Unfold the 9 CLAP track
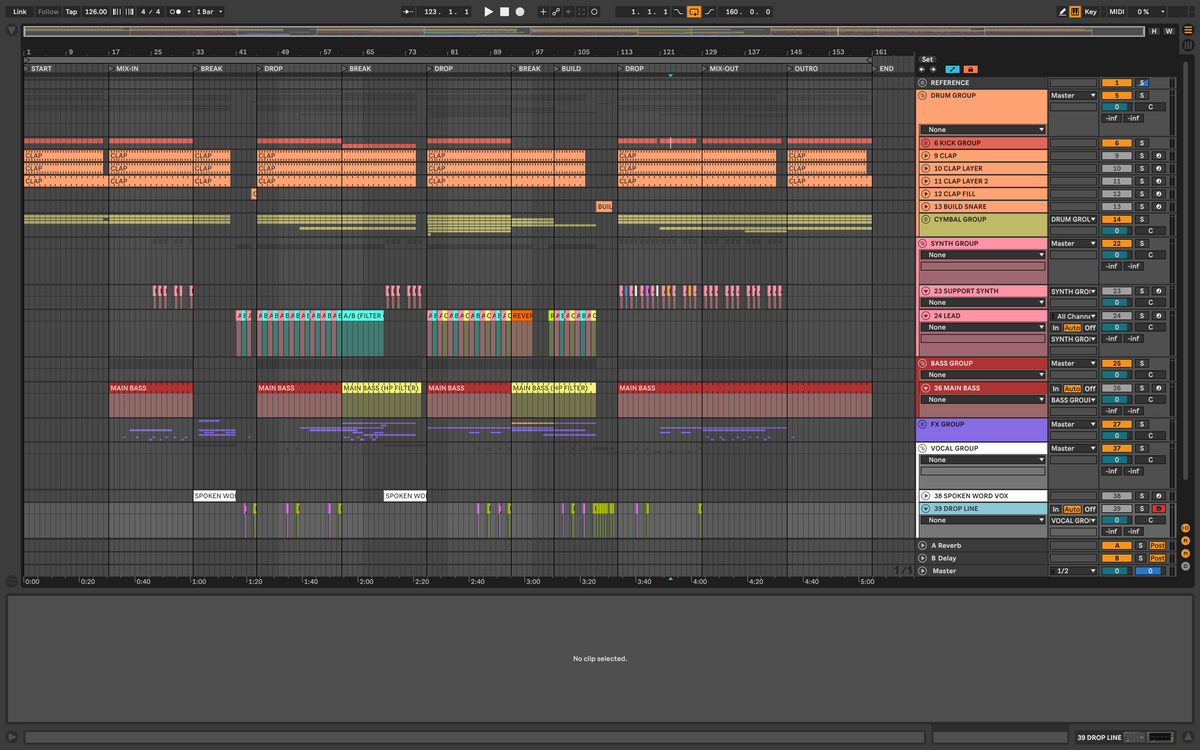 click(925, 156)
